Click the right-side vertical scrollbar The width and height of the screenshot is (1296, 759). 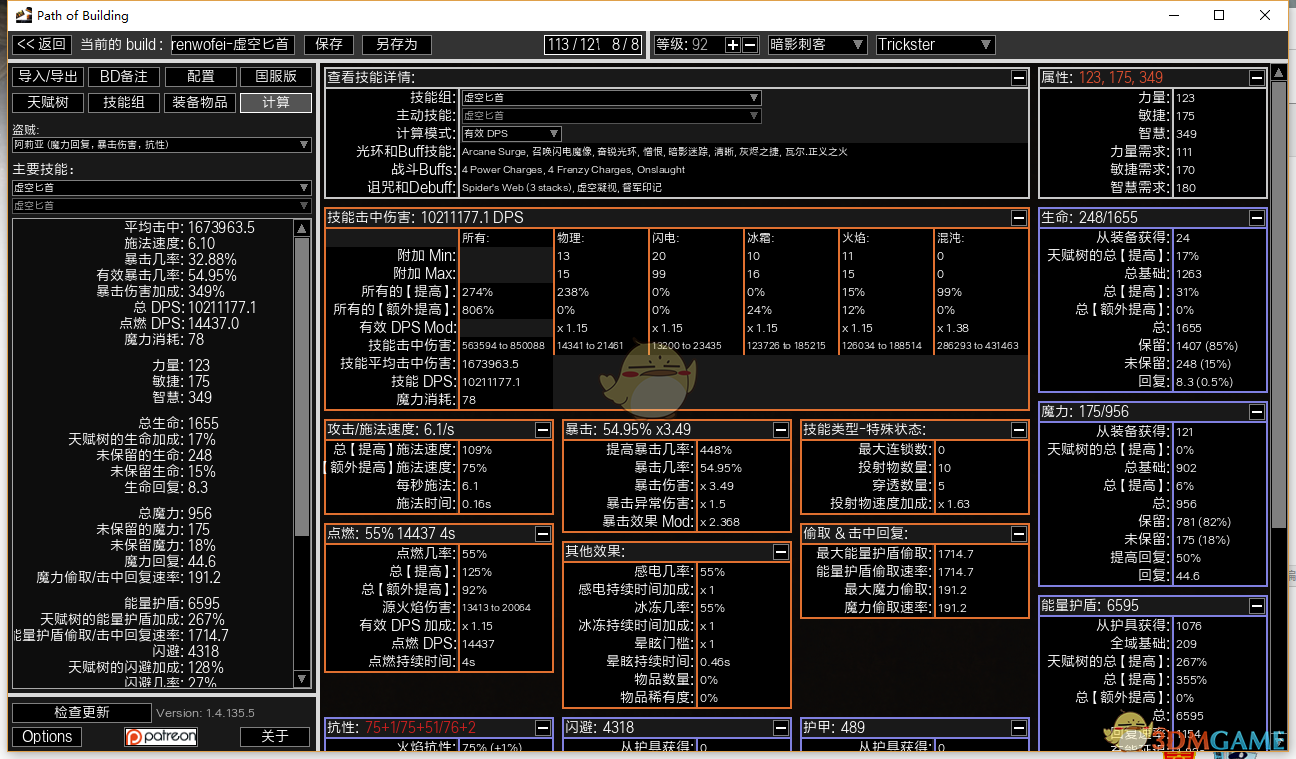1278,300
